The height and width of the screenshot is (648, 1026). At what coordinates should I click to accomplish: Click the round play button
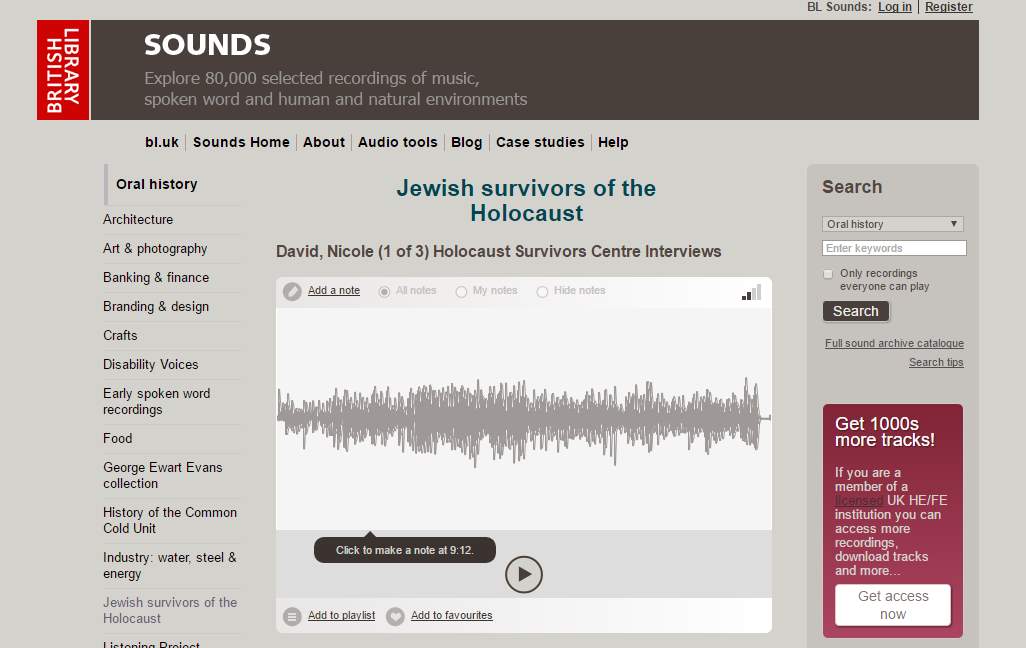[x=523, y=574]
